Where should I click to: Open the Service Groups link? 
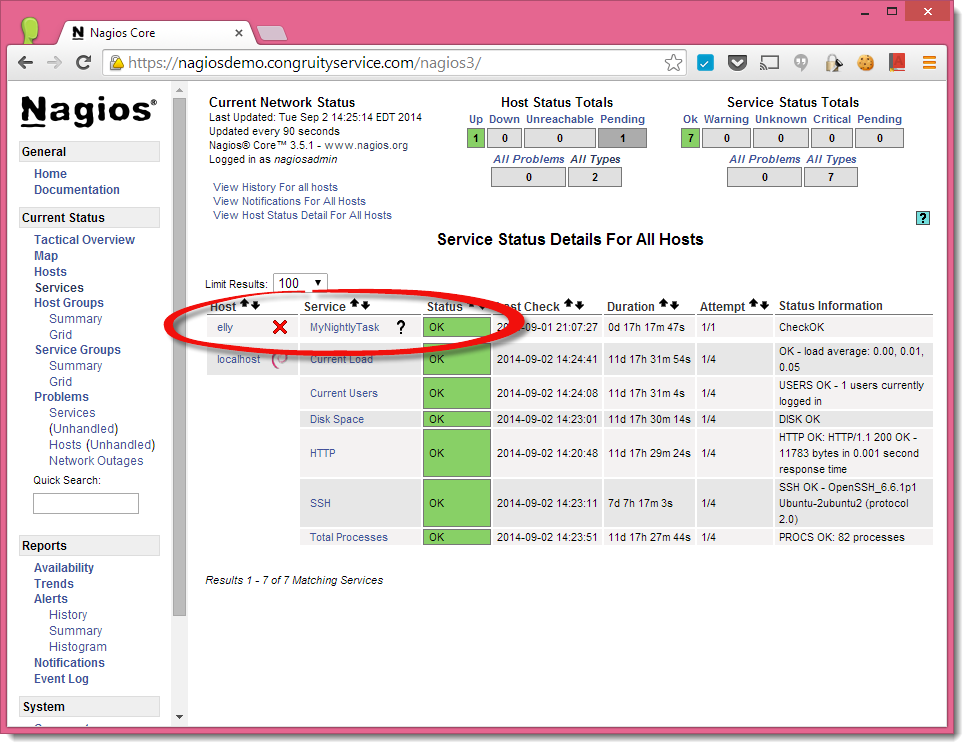pos(77,350)
